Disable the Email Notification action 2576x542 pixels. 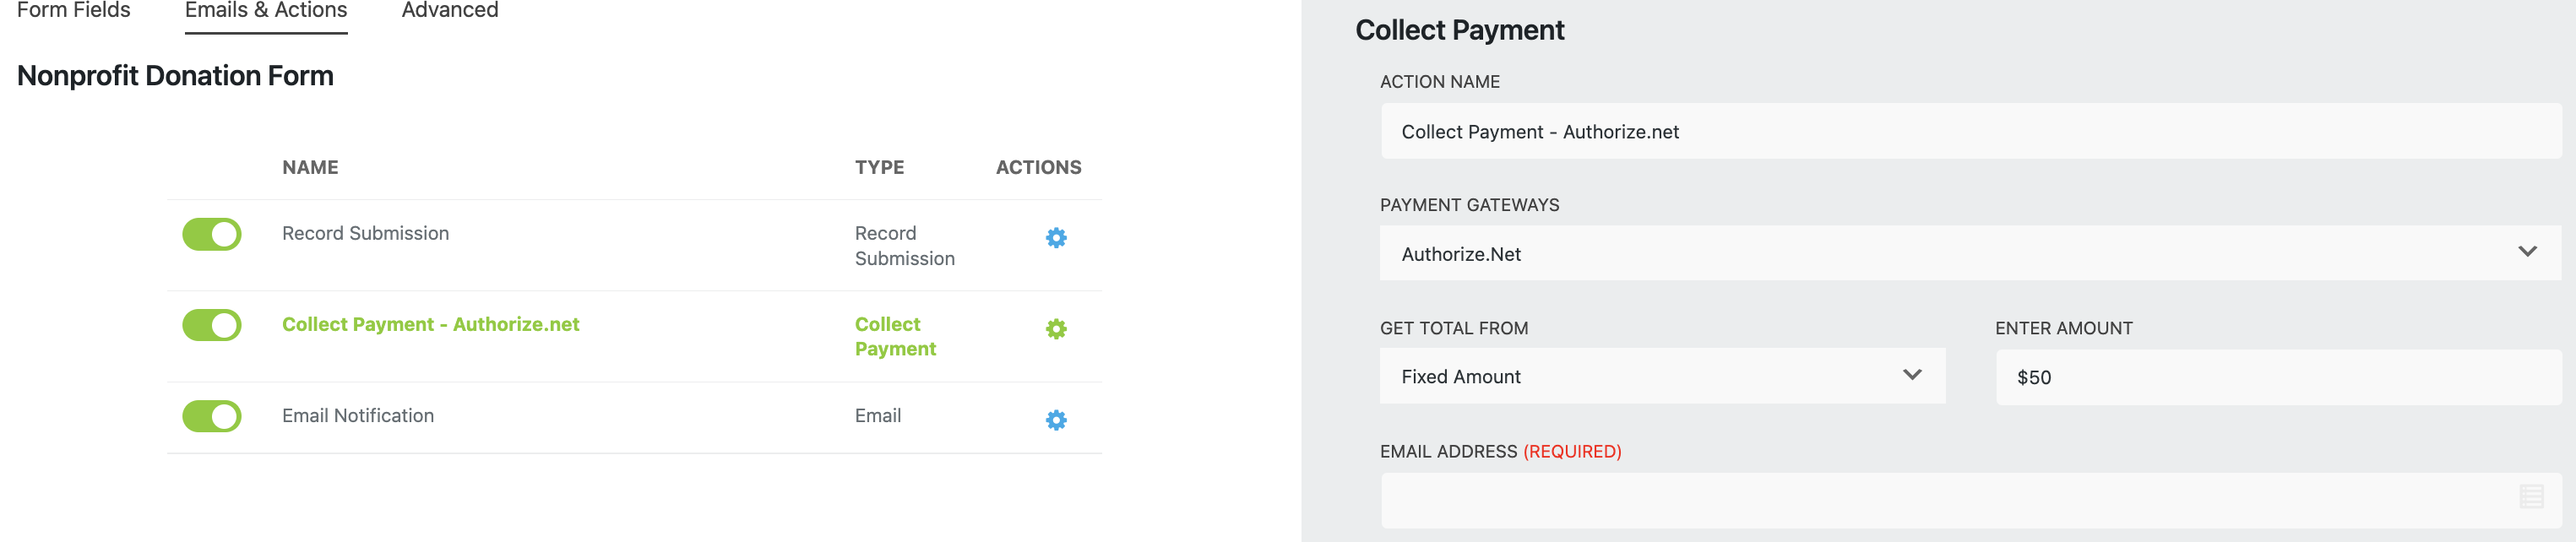213,415
